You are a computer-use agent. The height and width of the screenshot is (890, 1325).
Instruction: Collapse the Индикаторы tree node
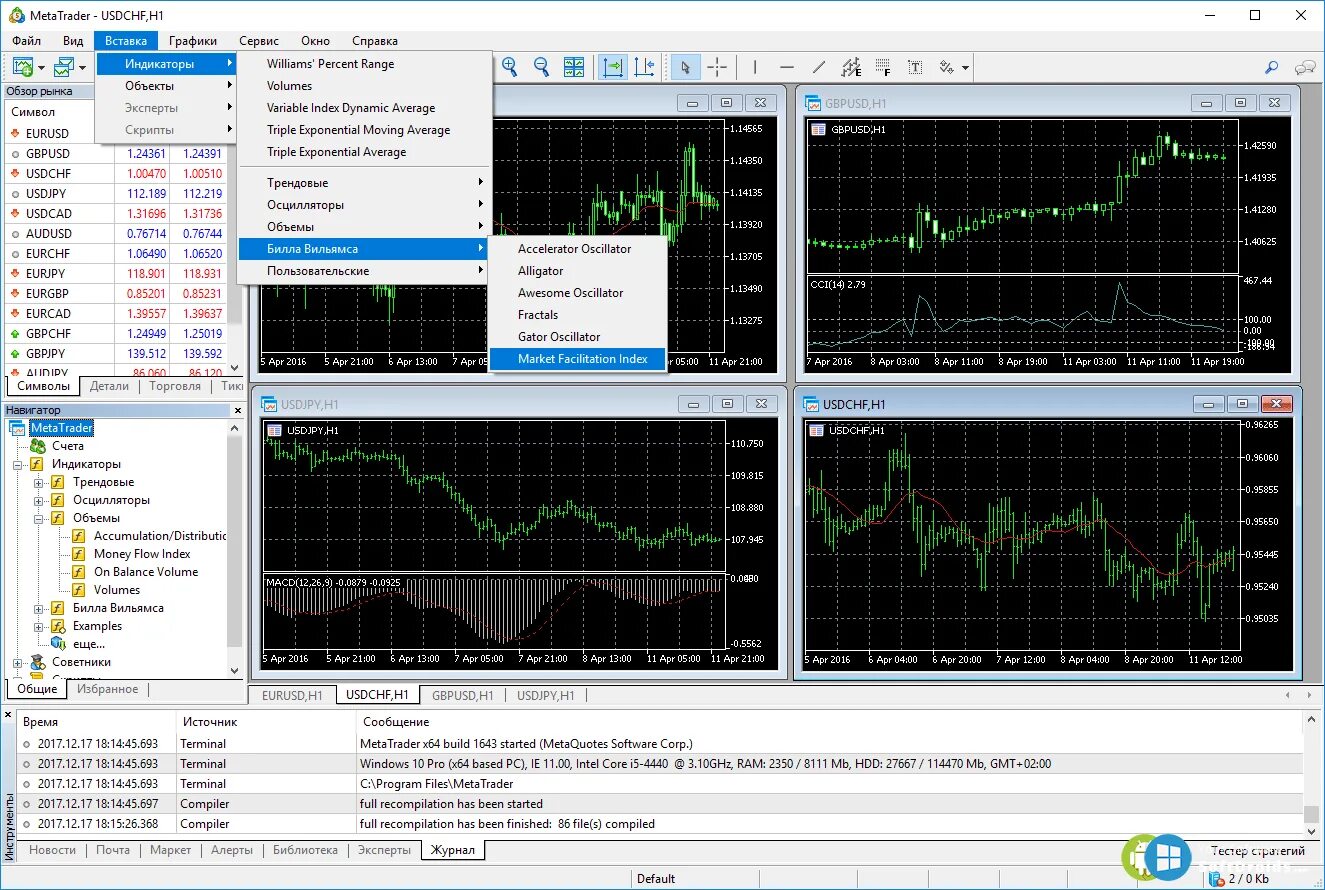pos(17,464)
